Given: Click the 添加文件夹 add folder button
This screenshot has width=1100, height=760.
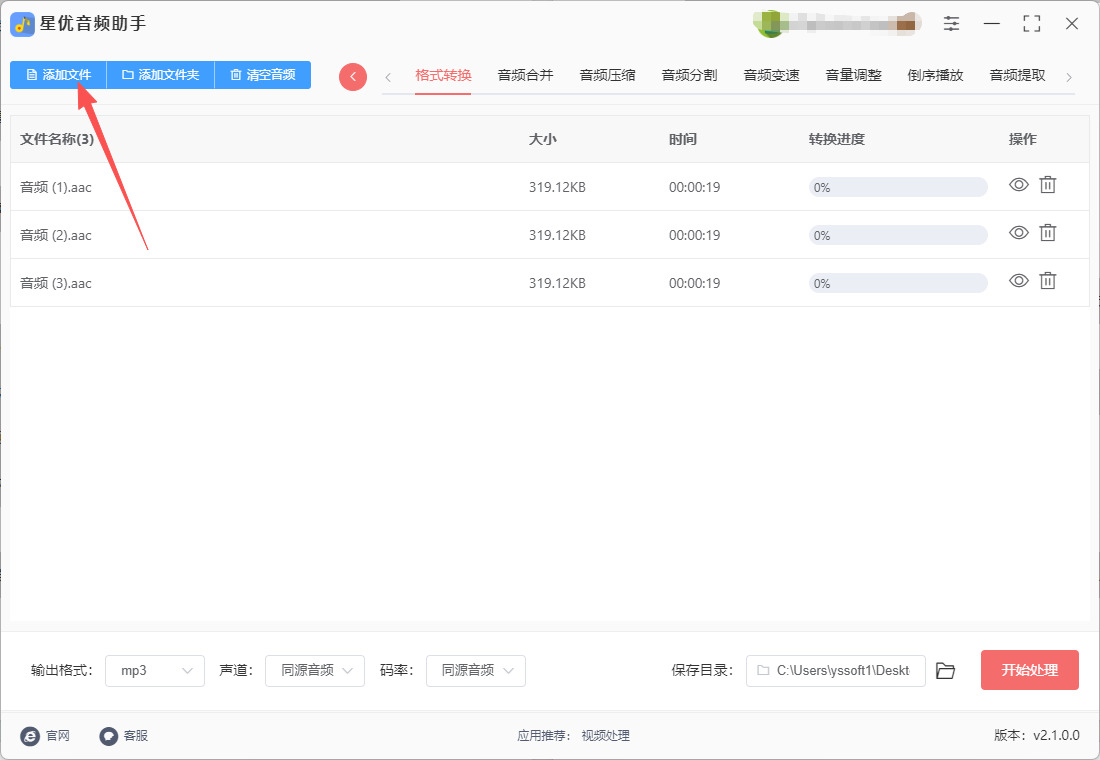Looking at the screenshot, I should click(160, 75).
